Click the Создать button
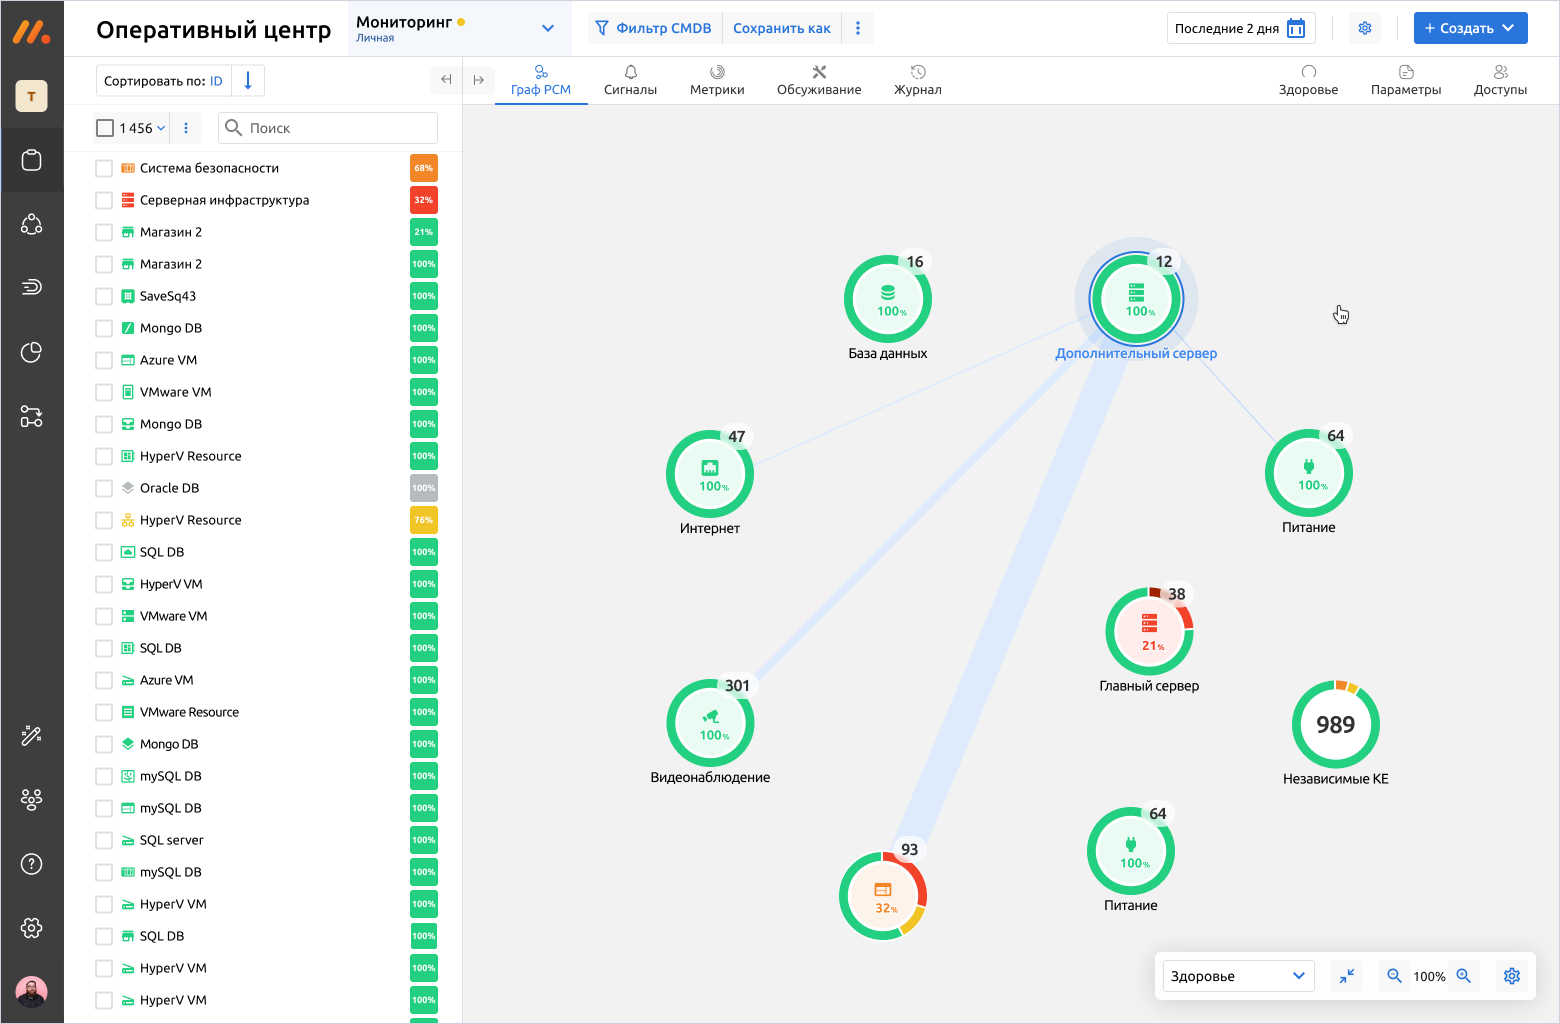Screen dimensions: 1560x1024 coord(1470,28)
